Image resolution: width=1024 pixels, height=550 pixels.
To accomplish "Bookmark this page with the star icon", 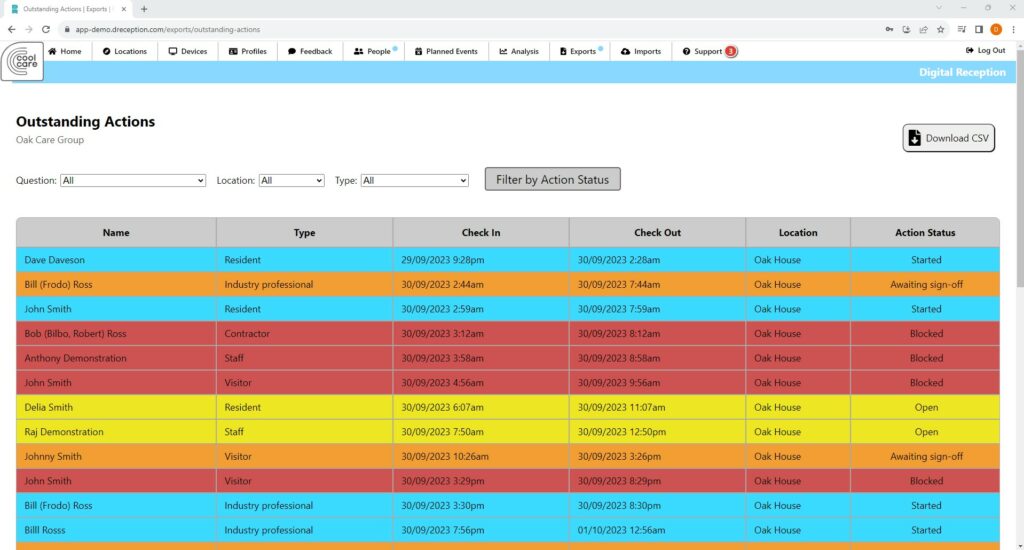I will (940, 30).
